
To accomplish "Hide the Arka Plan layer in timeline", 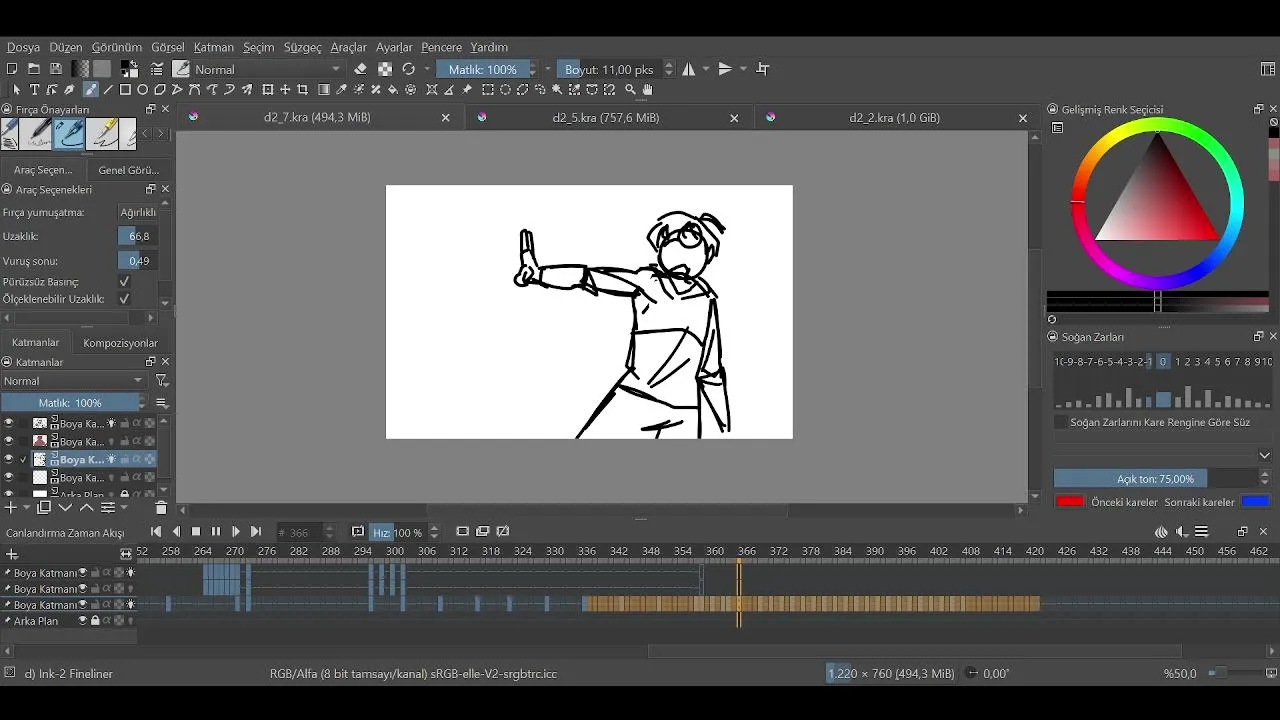I will point(83,621).
